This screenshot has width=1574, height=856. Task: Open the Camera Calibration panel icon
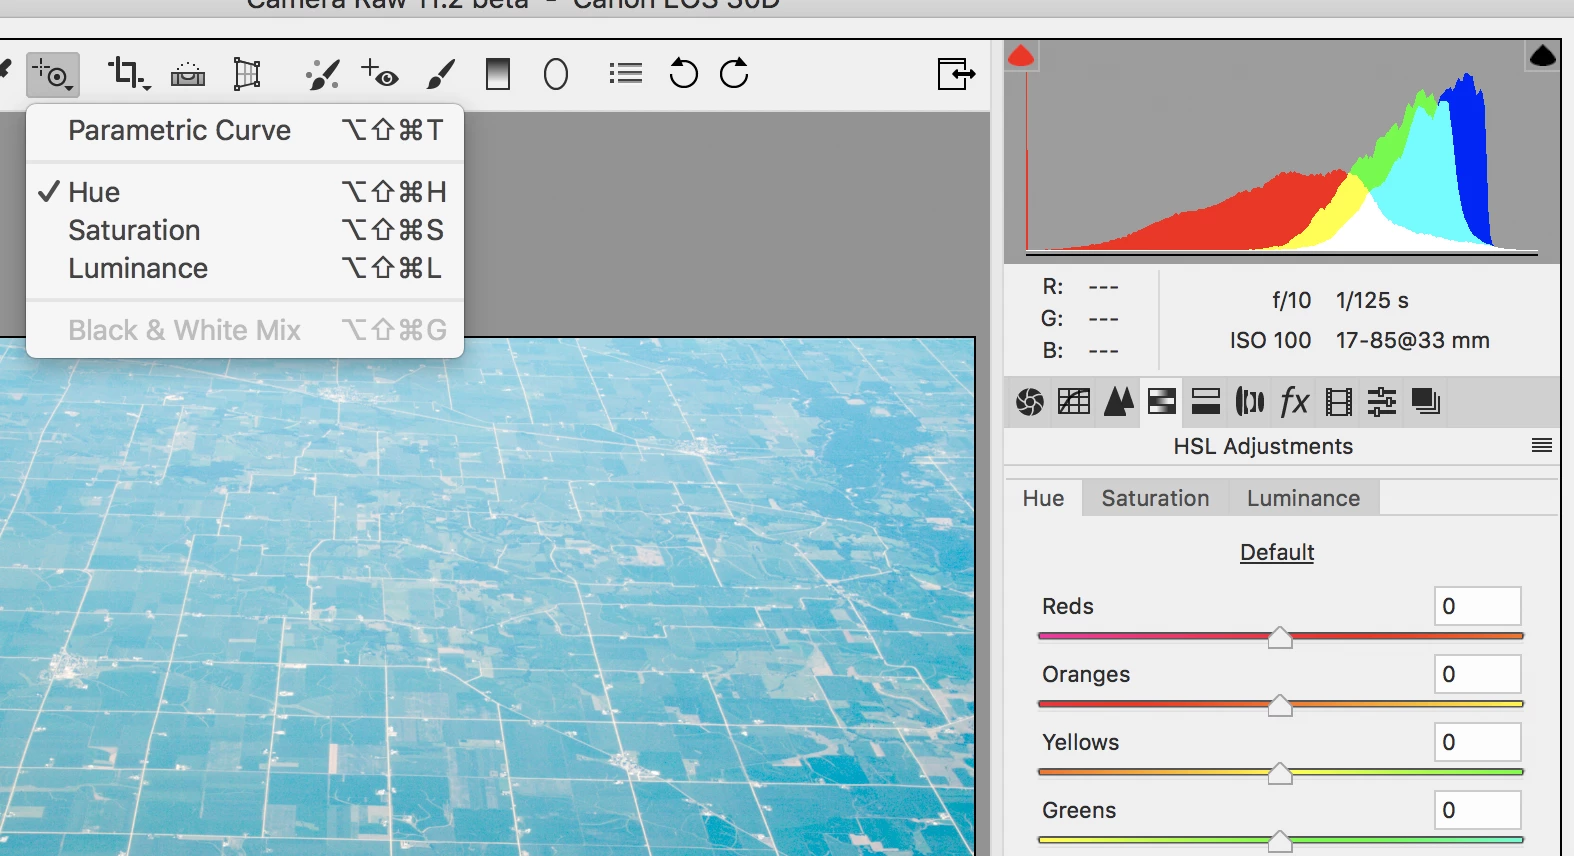pos(1338,402)
